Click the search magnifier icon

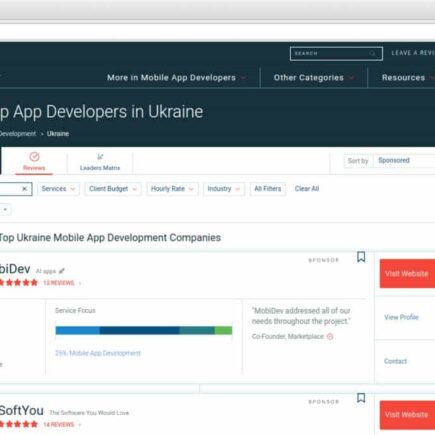click(372, 54)
